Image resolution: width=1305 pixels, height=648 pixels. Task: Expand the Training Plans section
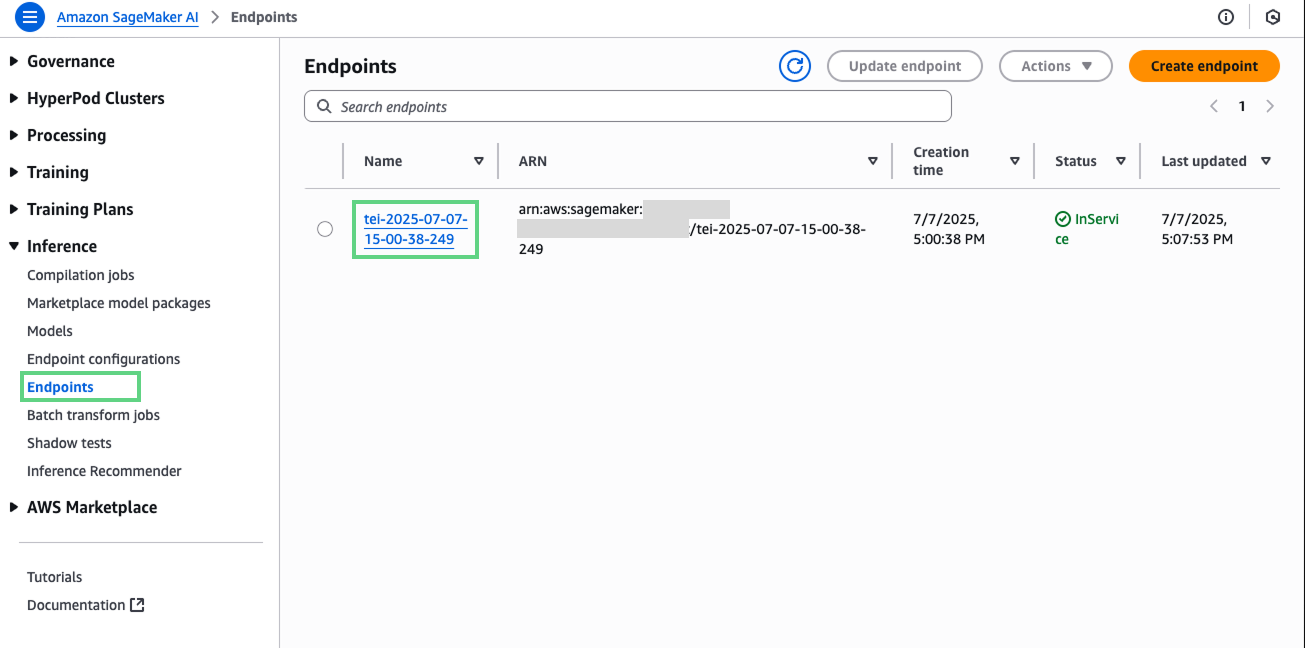point(14,209)
